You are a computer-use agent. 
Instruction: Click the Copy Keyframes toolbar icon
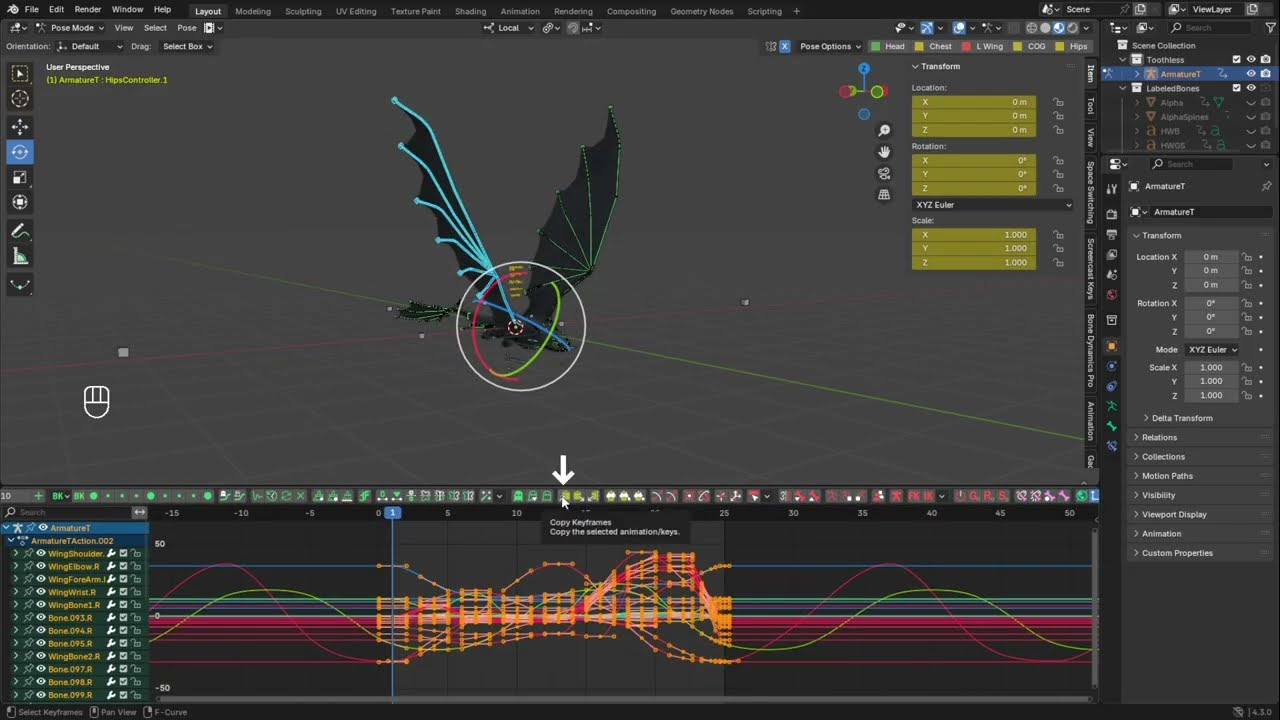point(565,496)
